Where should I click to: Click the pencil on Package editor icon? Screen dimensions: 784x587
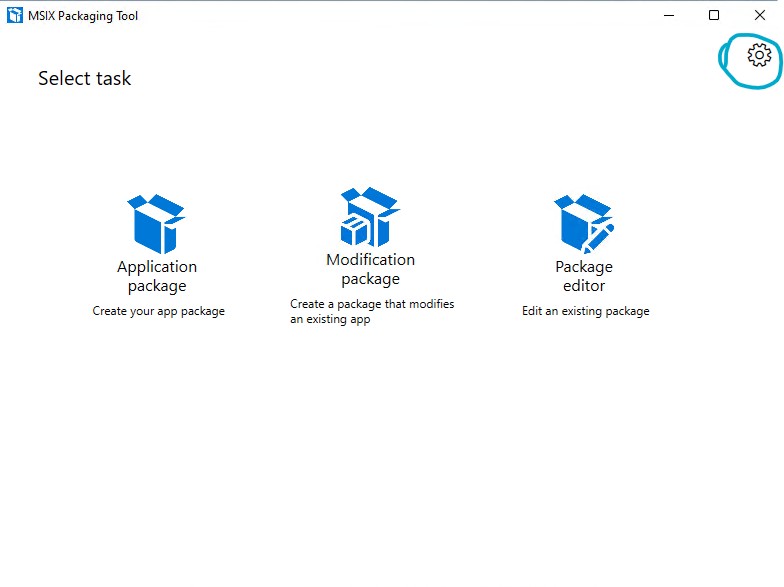coord(598,238)
